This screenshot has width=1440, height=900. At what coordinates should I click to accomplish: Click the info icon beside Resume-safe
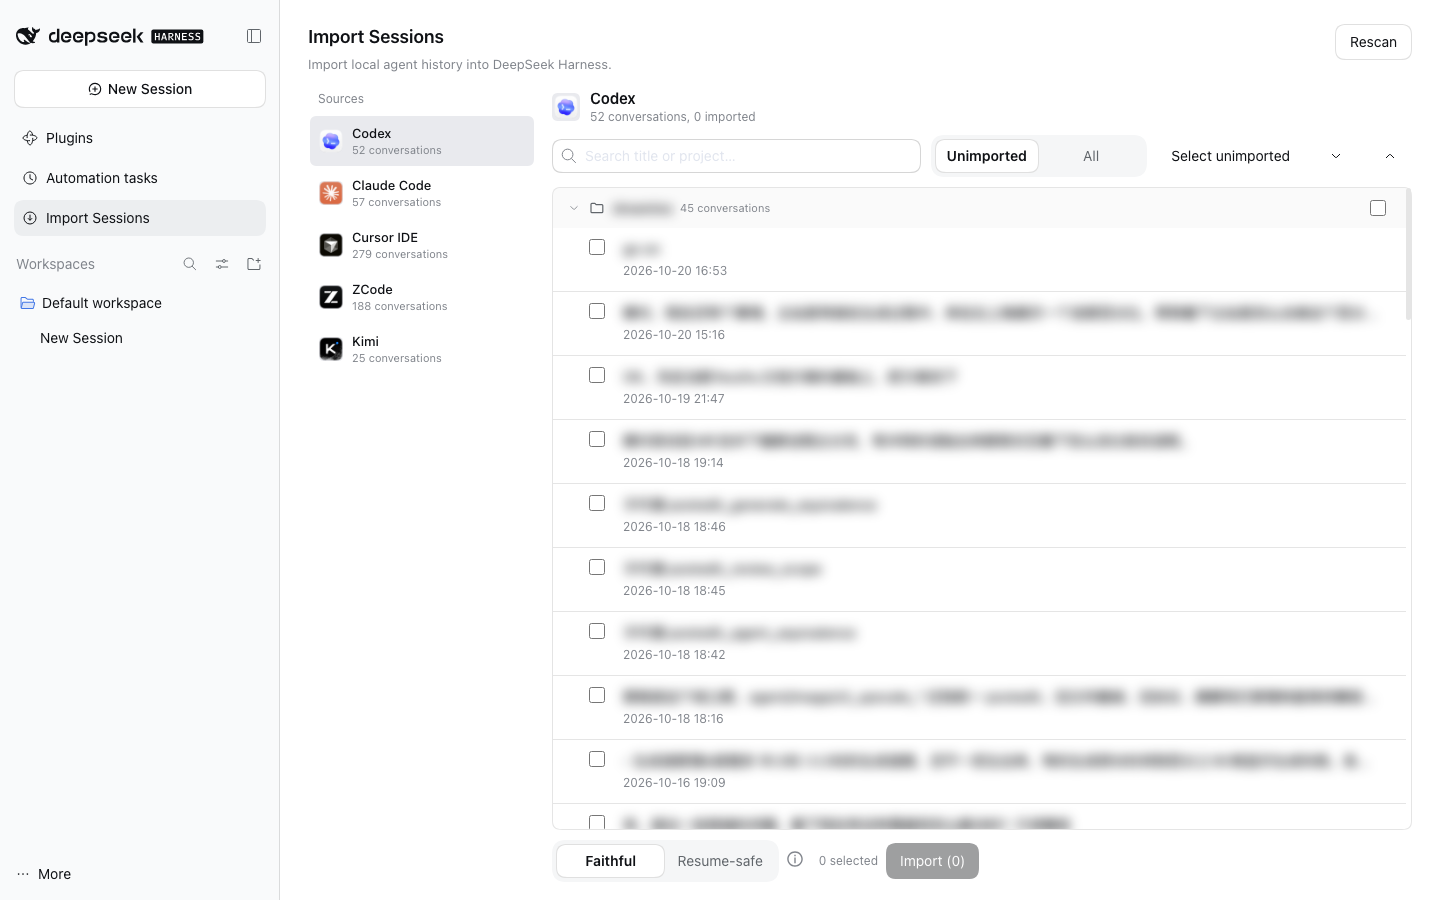point(795,859)
